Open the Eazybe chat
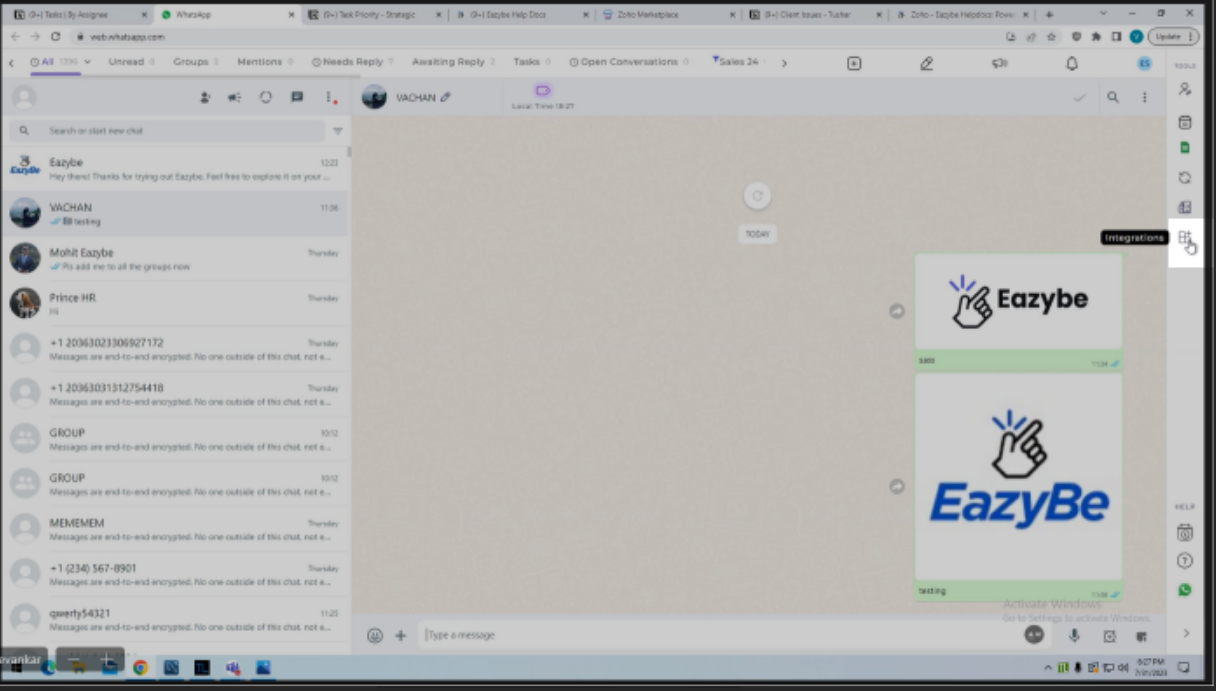This screenshot has width=1216, height=691. tap(175, 168)
